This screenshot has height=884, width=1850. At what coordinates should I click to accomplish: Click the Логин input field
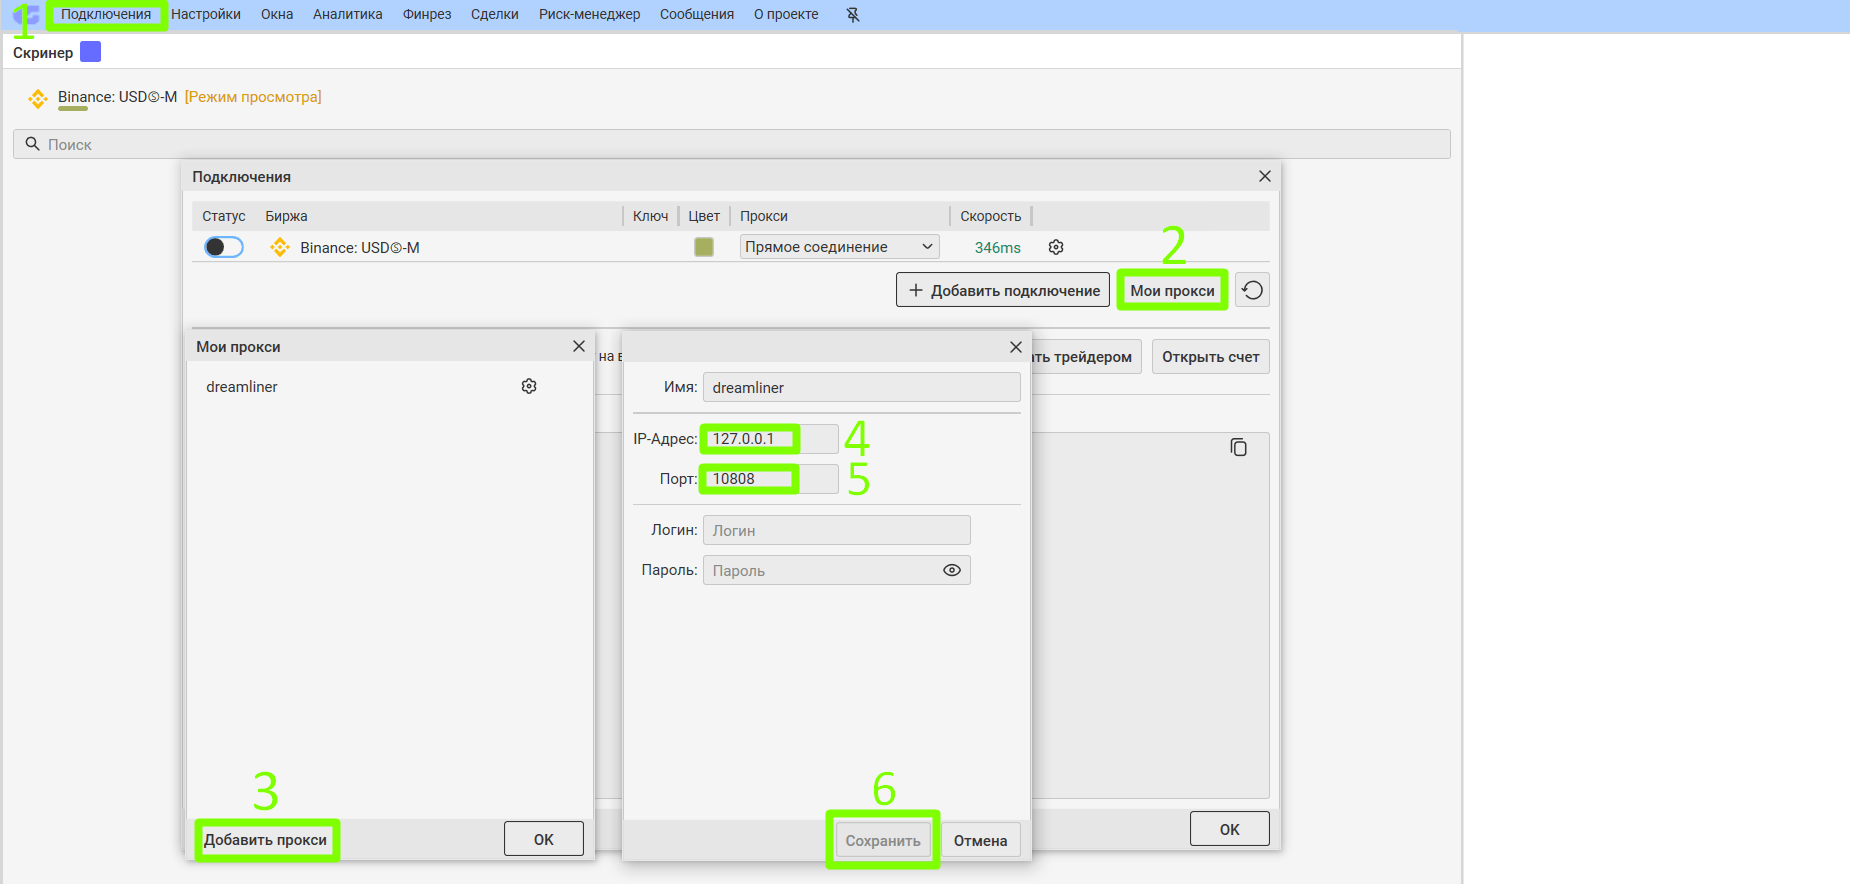[836, 530]
